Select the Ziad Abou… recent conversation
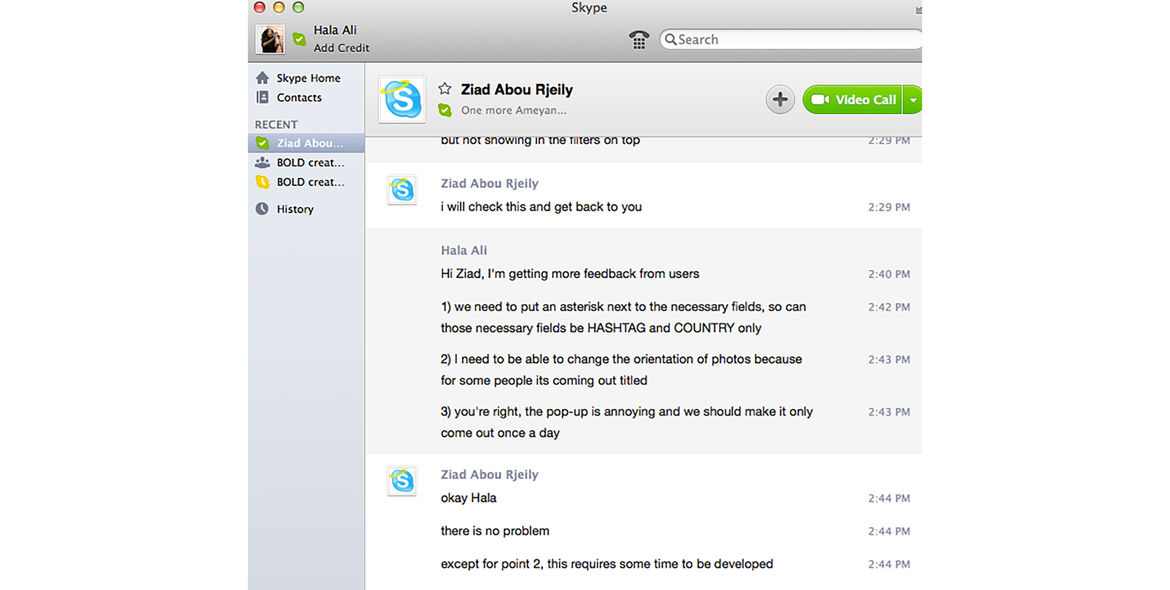This screenshot has height=590, width=1170. pyautogui.click(x=306, y=142)
